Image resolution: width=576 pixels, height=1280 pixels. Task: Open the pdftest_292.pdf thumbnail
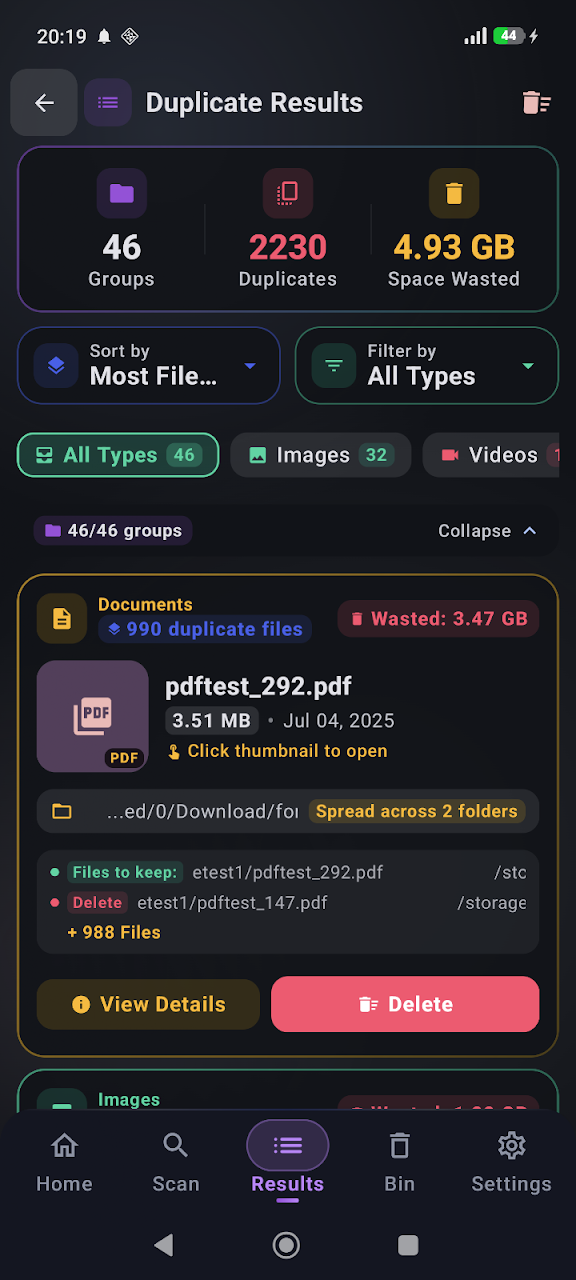(x=93, y=716)
